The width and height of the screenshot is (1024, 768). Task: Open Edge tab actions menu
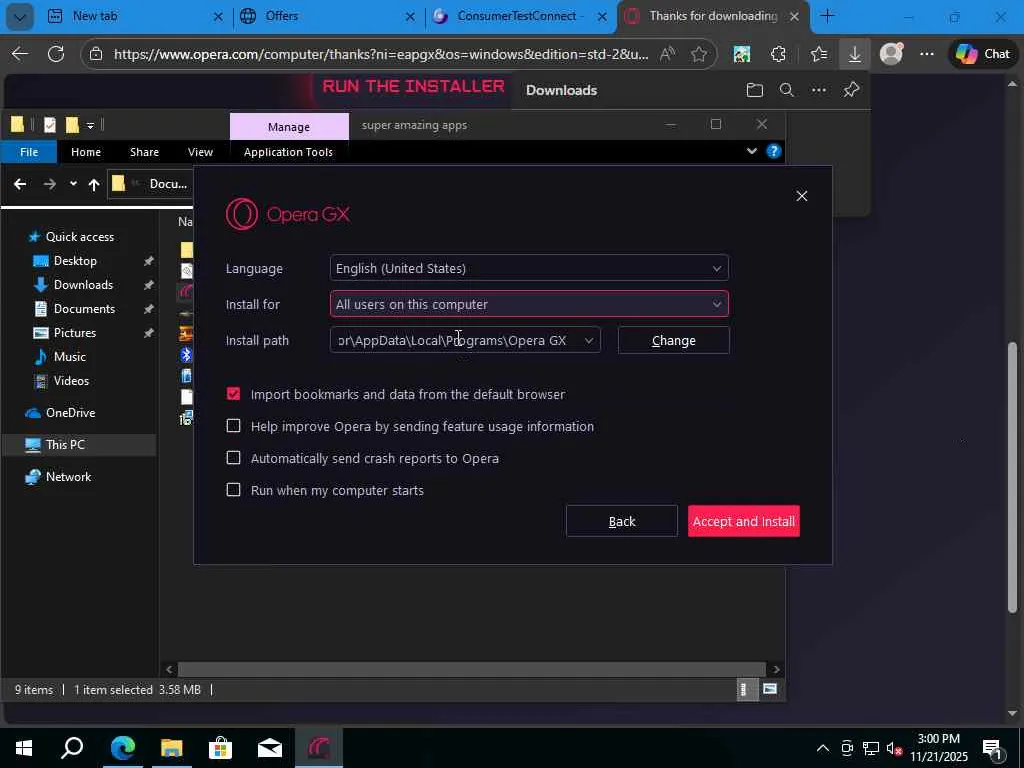pyautogui.click(x=20, y=17)
